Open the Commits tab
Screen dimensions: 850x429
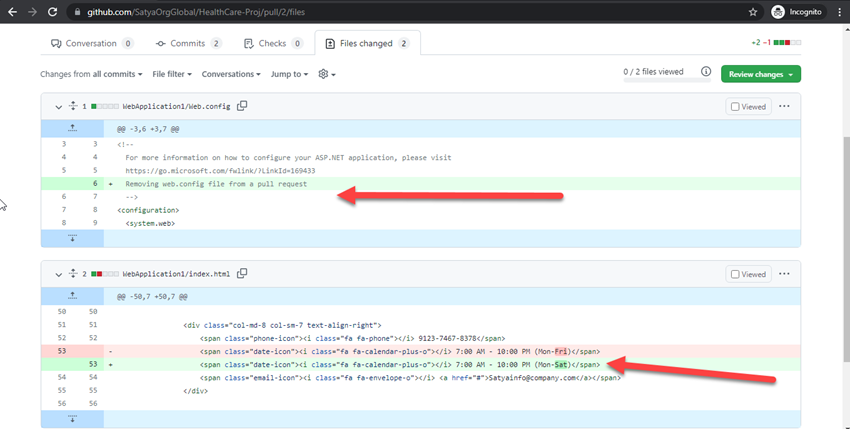188,43
